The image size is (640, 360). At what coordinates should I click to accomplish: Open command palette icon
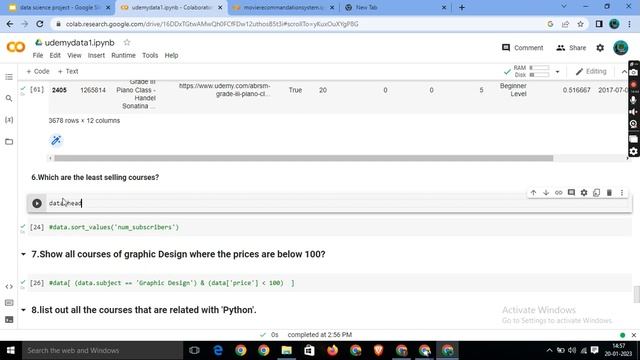pyautogui.click(x=9, y=303)
